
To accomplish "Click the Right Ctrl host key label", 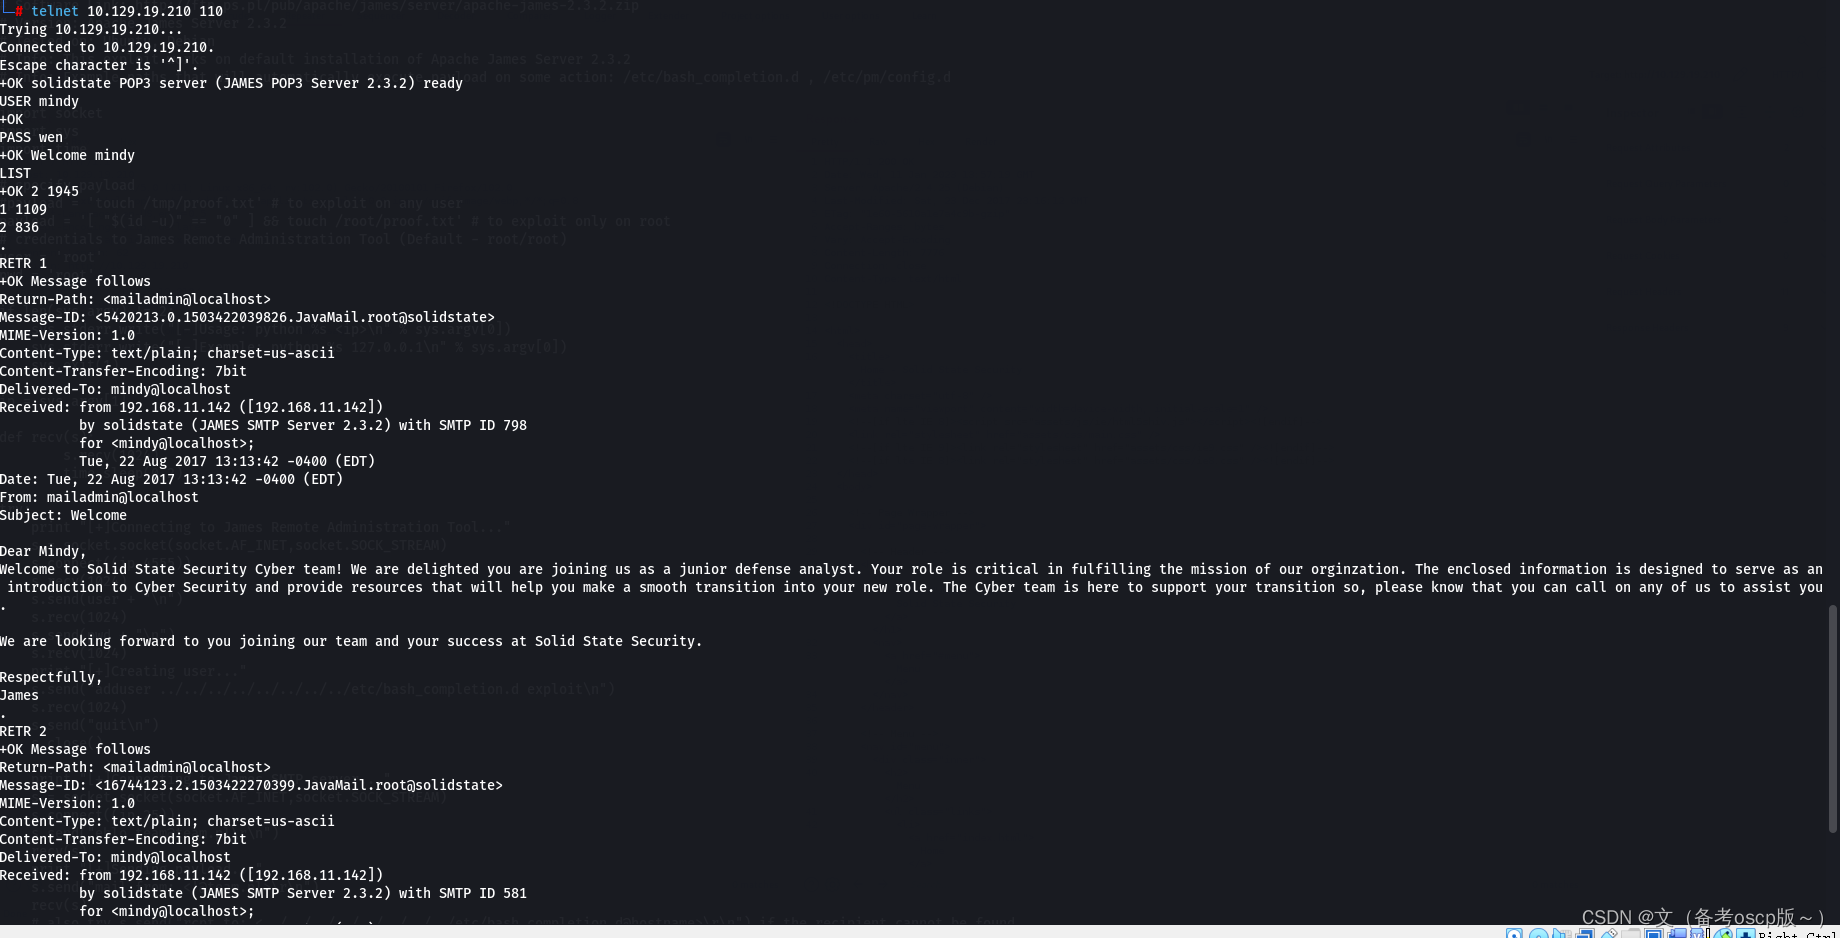I will click(x=1798, y=934).
